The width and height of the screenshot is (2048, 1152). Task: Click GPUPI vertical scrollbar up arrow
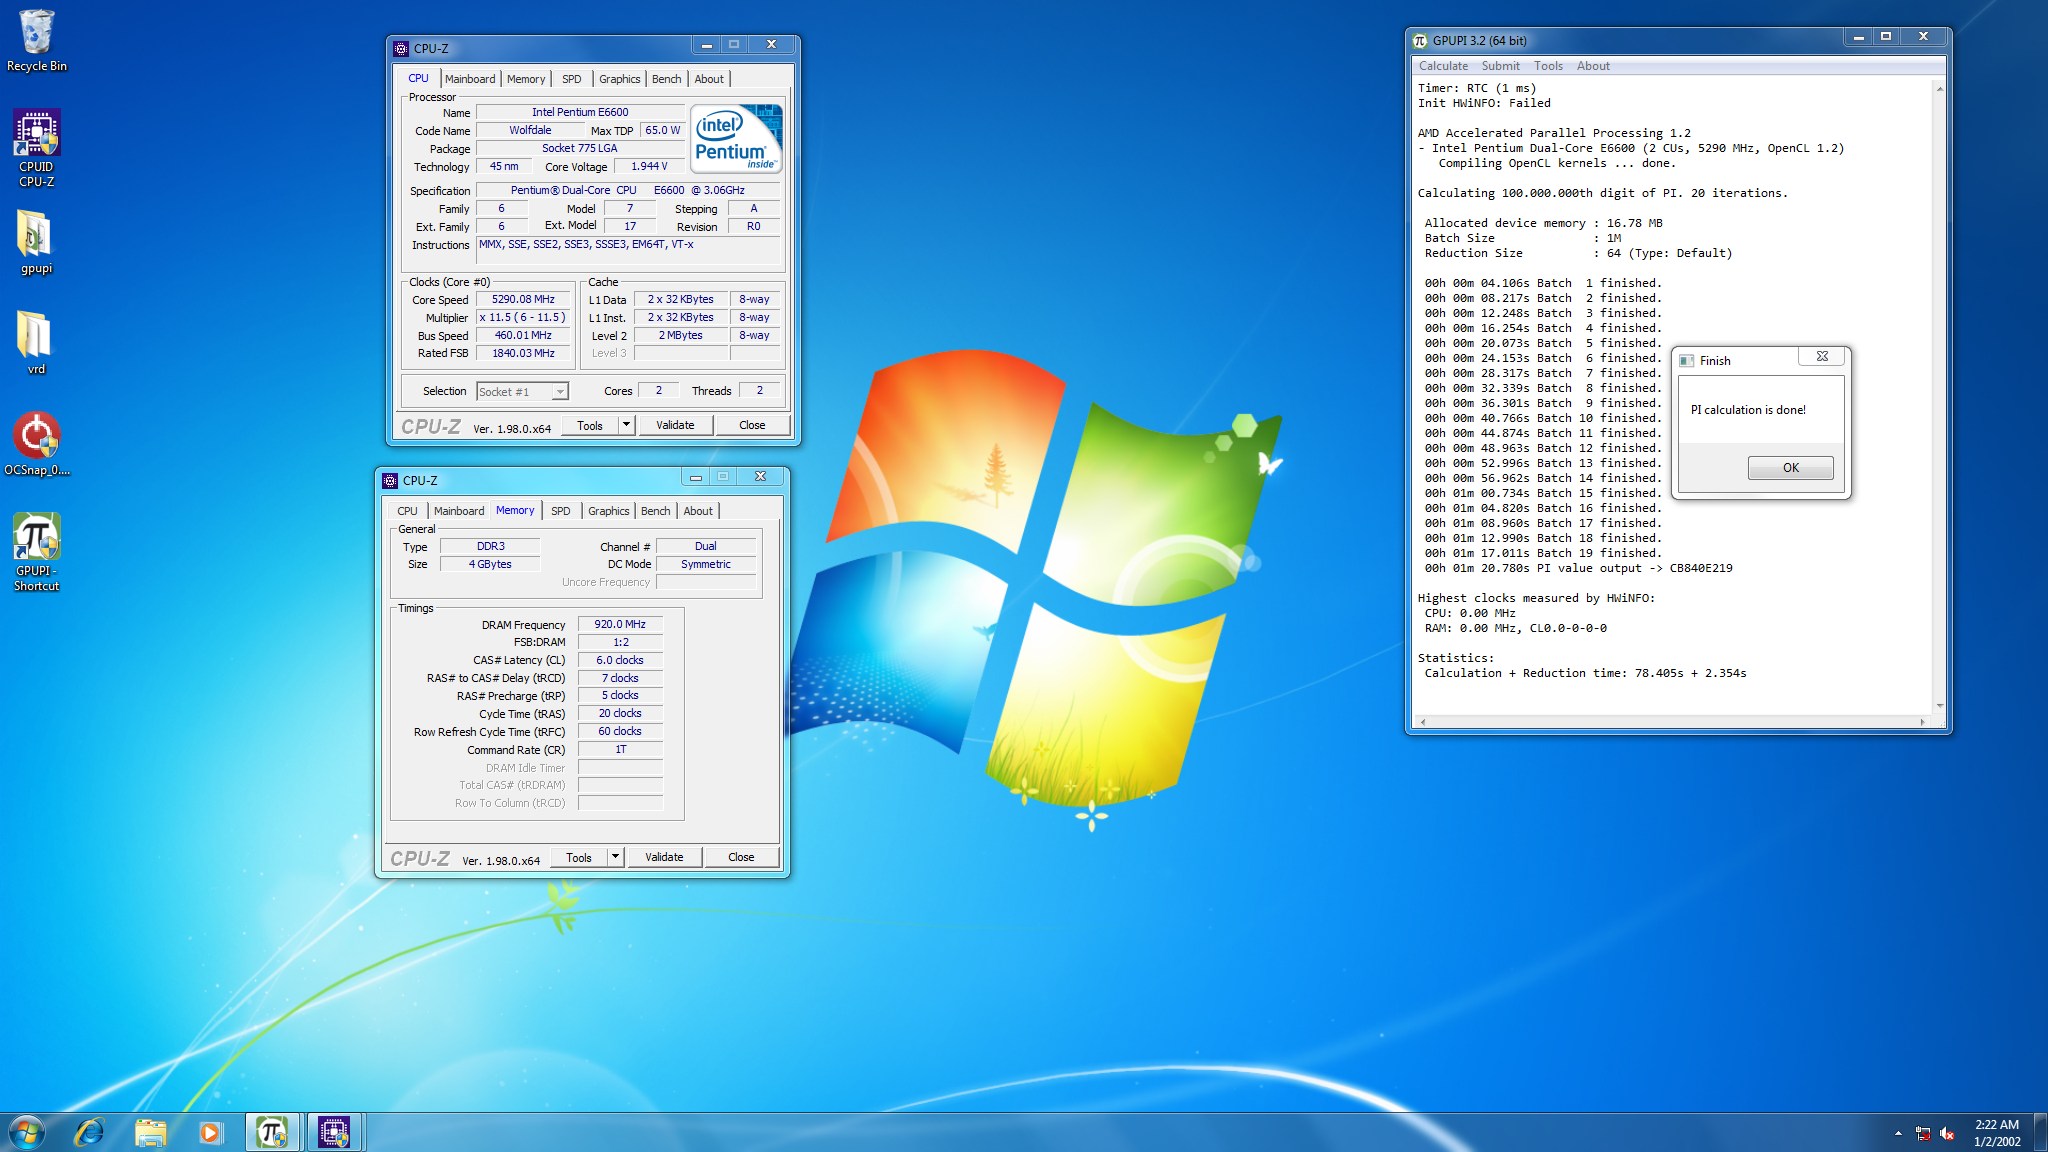pos(1939,89)
